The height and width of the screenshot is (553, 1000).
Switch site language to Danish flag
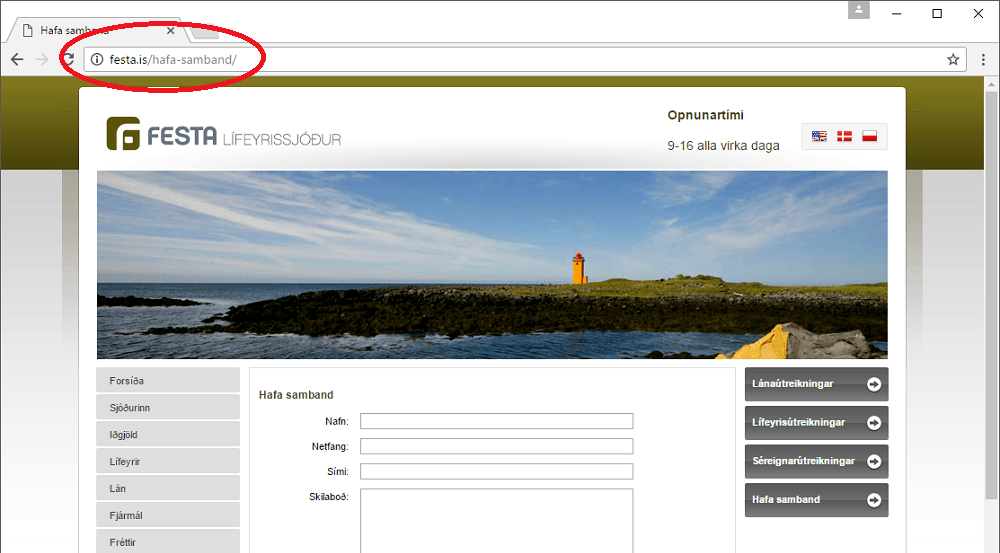pos(844,136)
